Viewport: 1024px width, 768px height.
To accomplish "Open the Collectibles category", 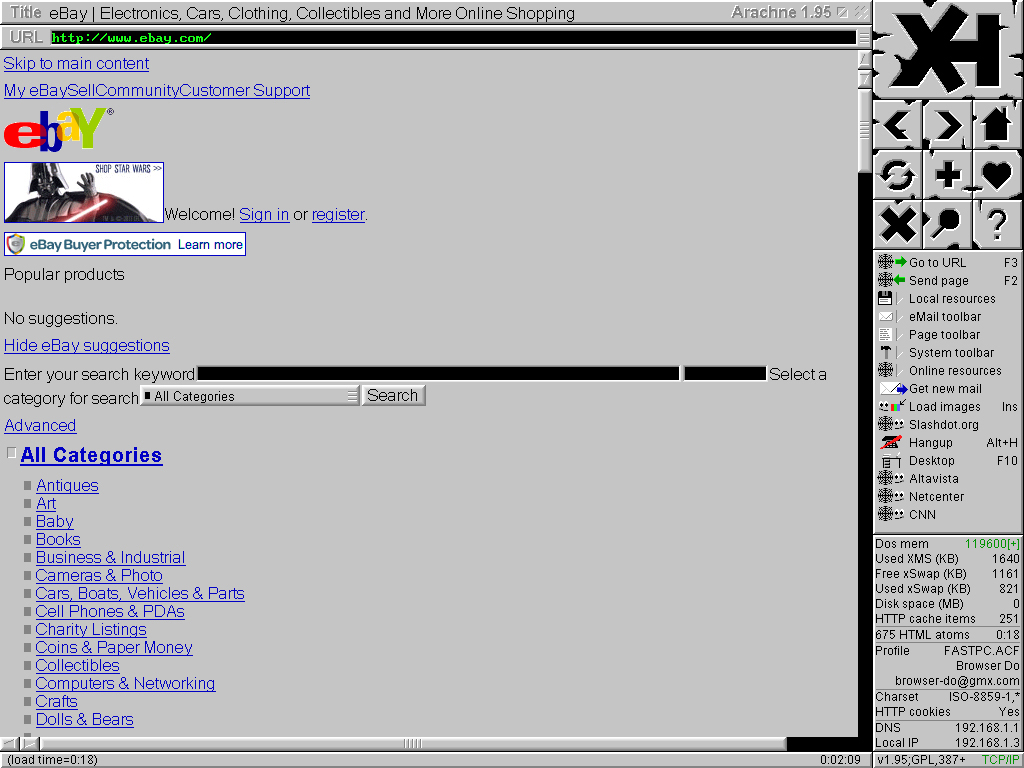I will (78, 665).
